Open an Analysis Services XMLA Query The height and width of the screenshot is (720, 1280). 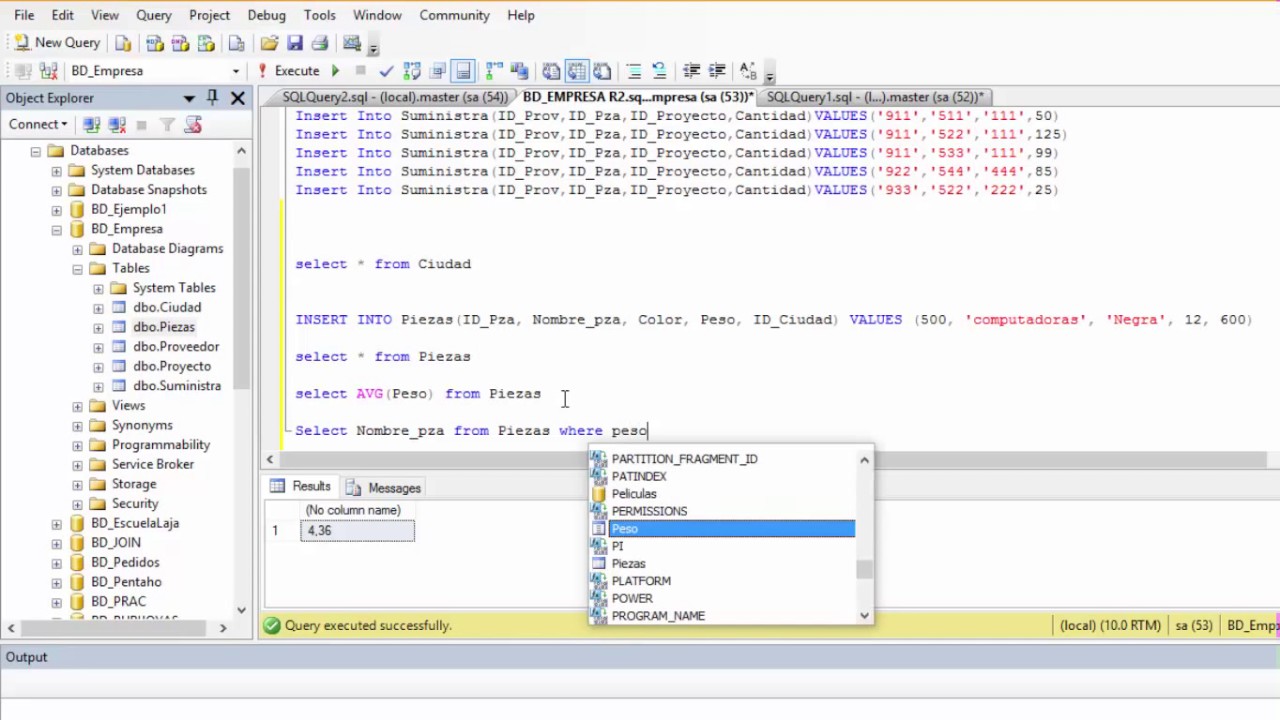206,43
